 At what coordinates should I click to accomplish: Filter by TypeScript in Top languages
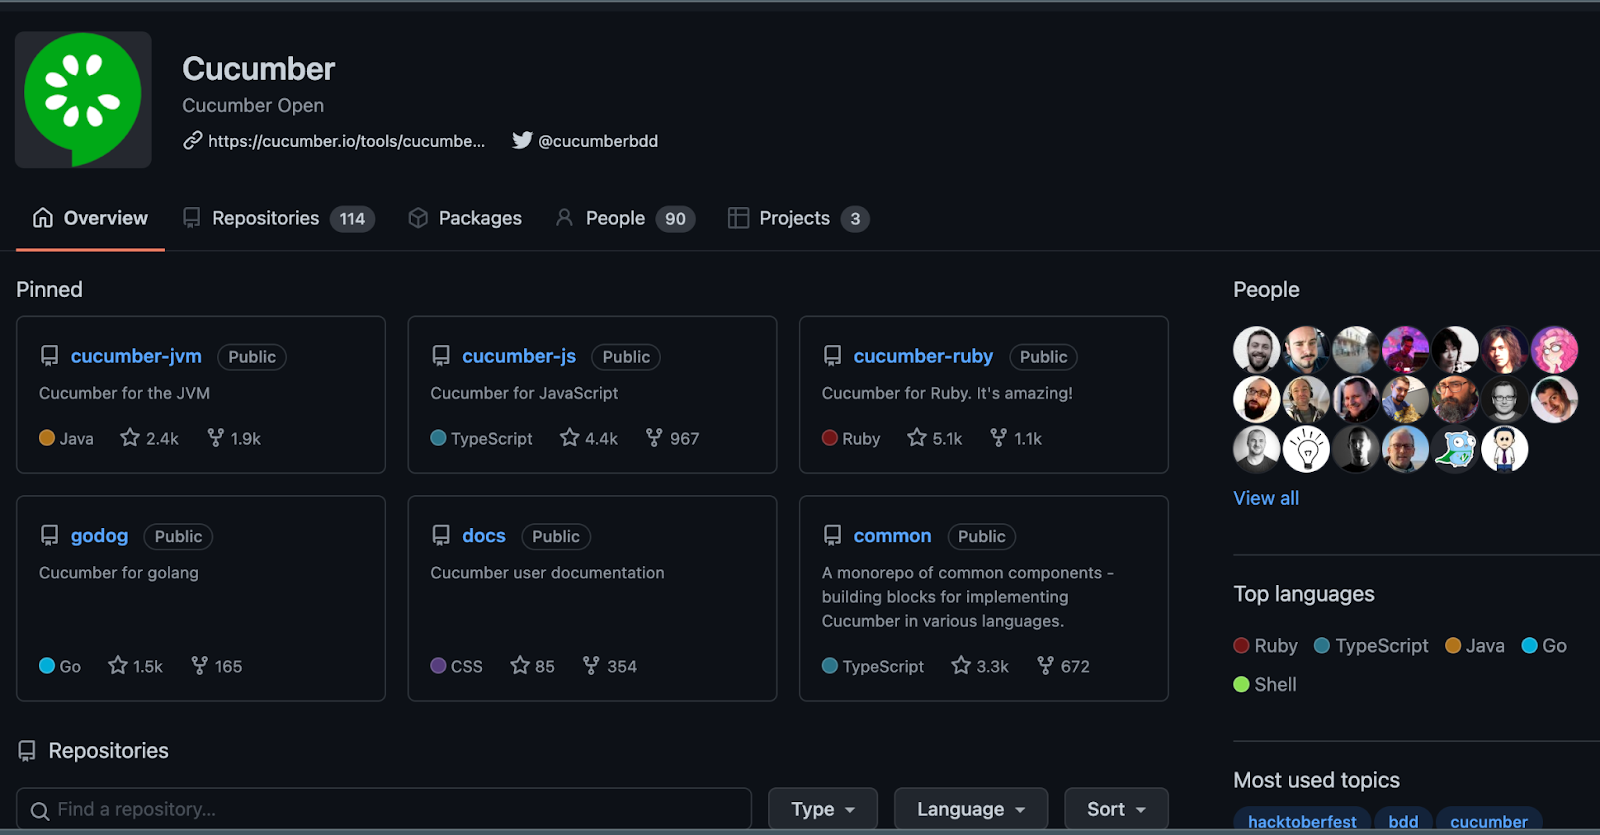1371,646
